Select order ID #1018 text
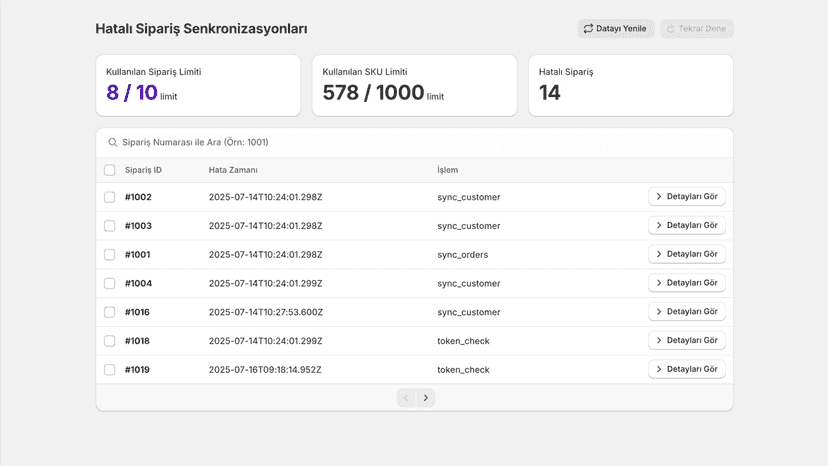The height and width of the screenshot is (466, 828). tap(137, 341)
